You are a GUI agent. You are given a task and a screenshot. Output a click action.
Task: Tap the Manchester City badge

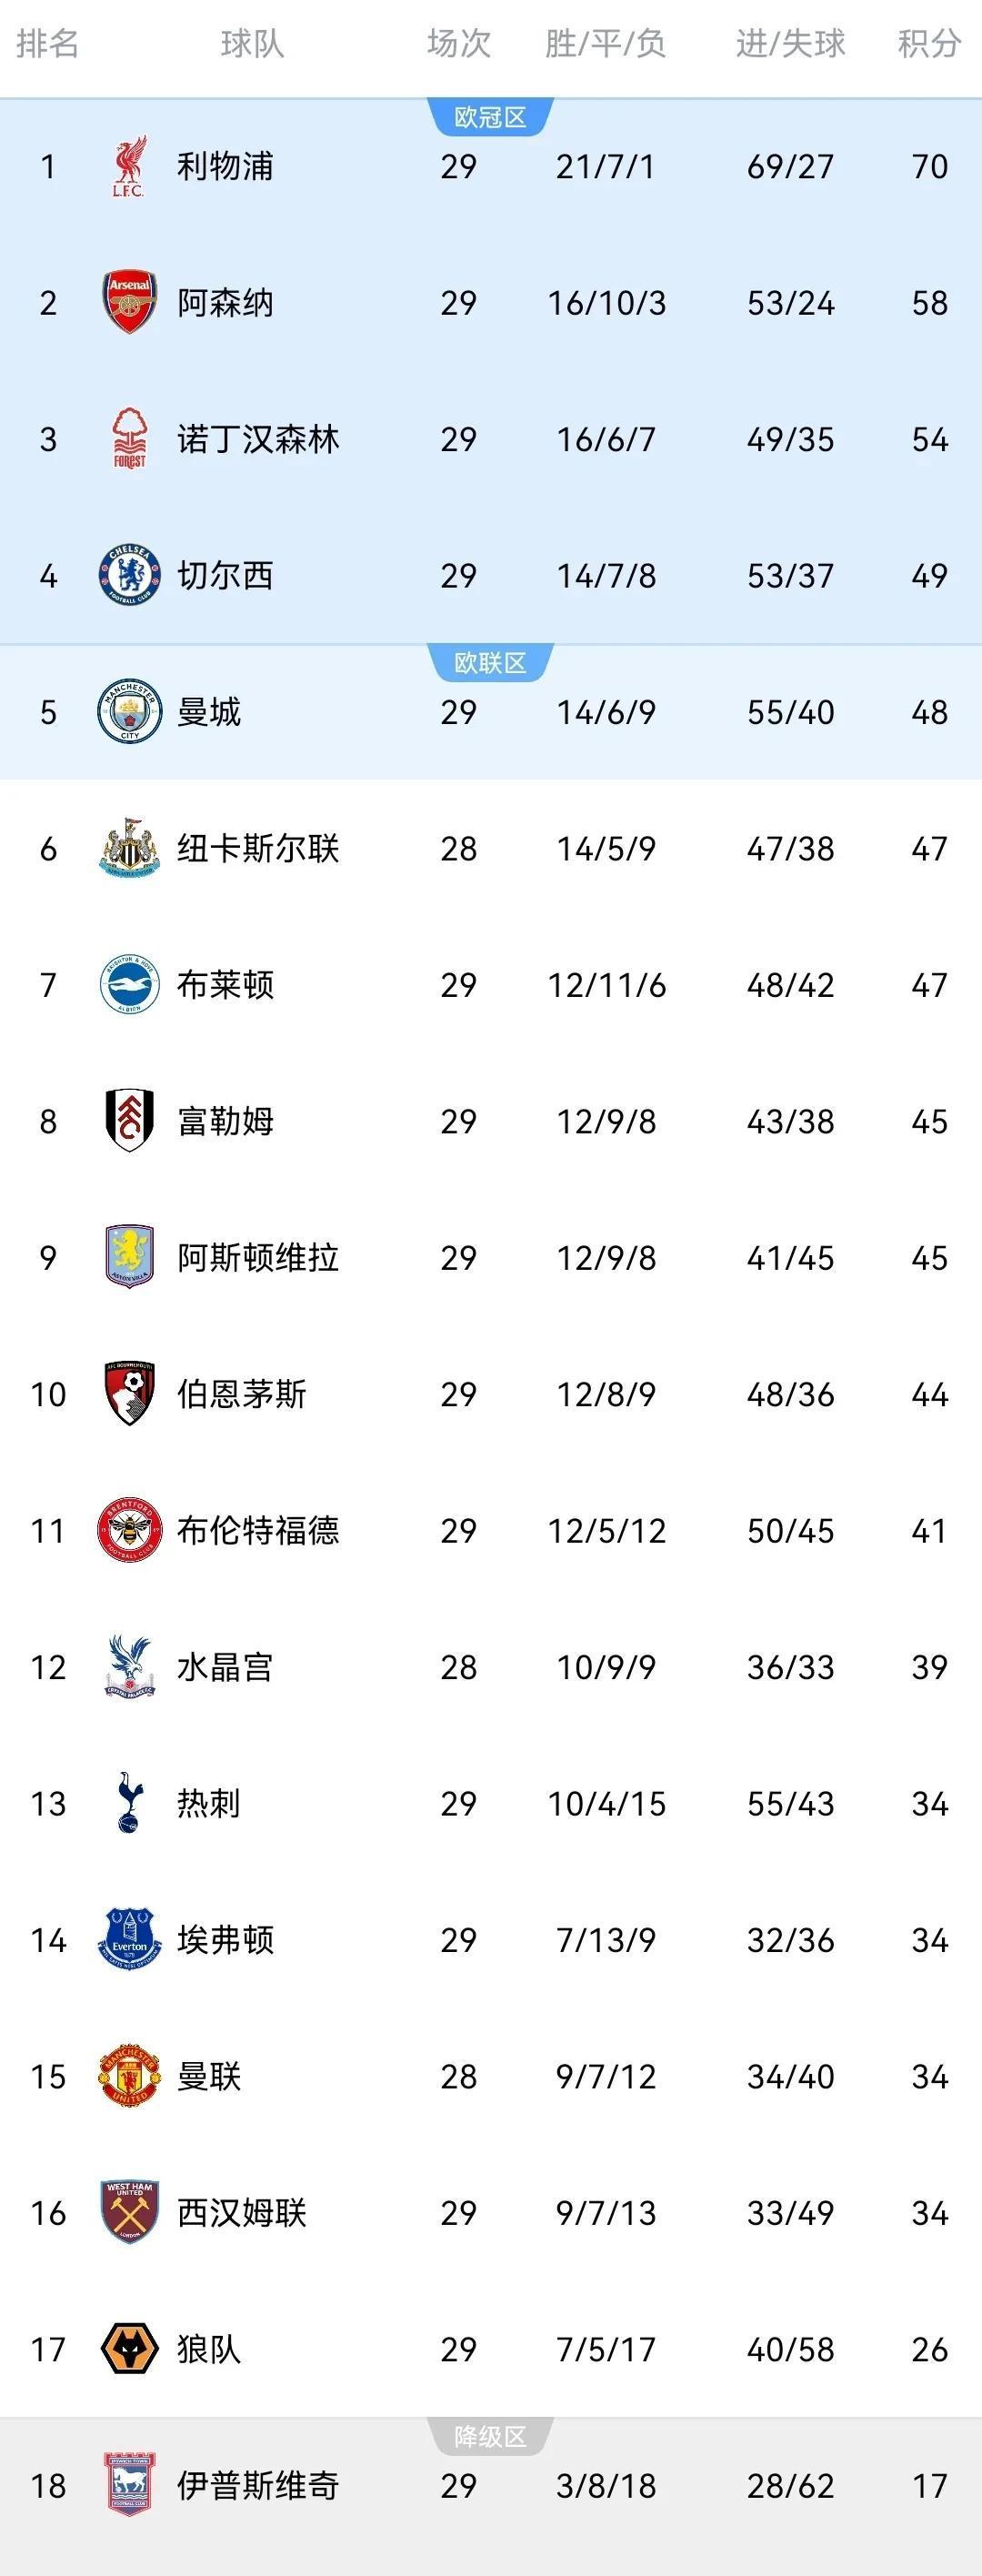point(129,712)
